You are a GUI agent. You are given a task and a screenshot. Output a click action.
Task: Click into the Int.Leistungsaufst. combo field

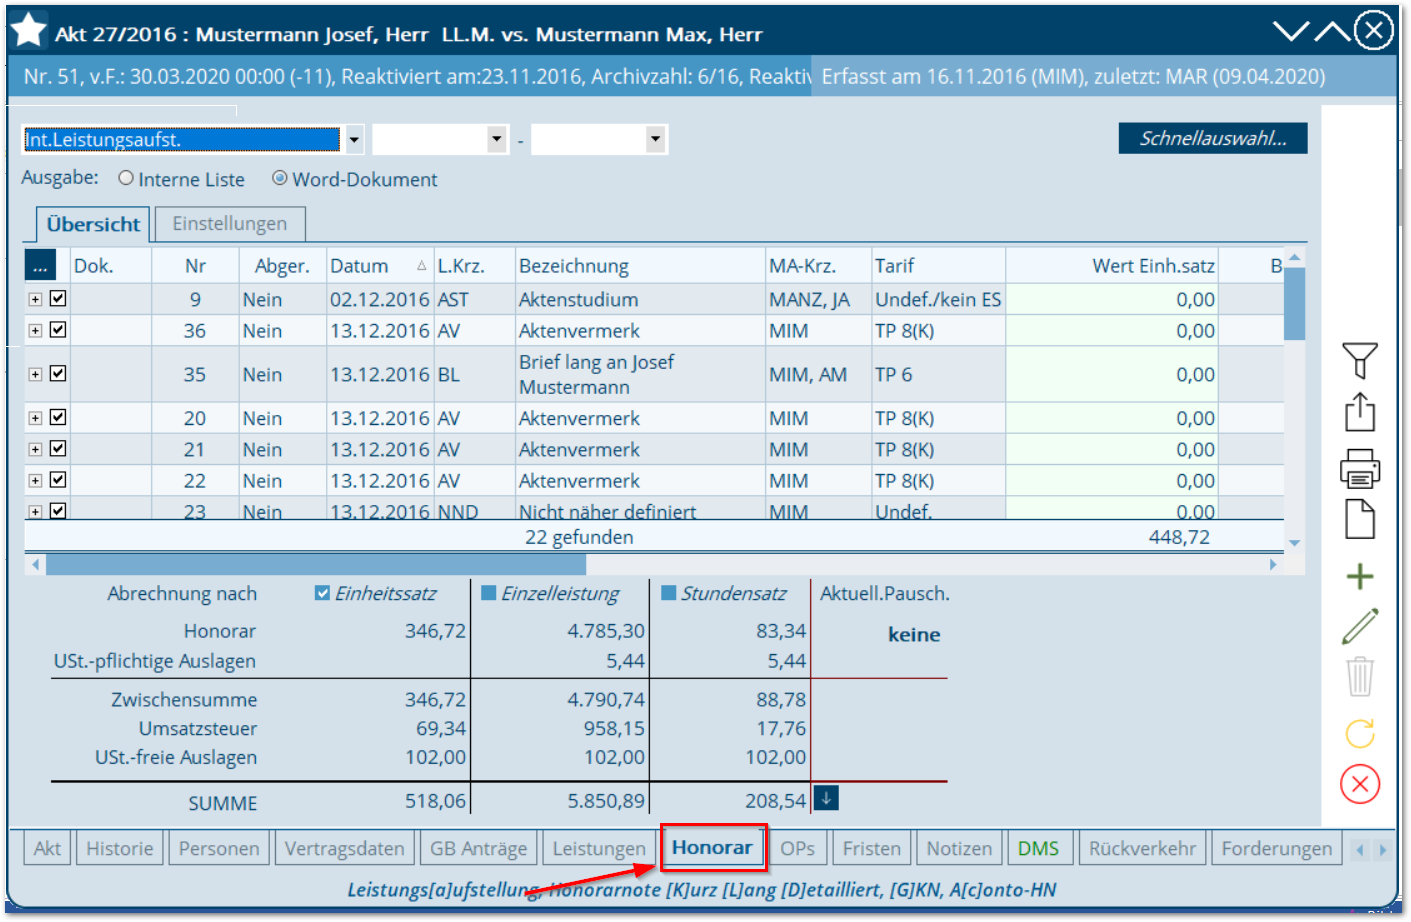coord(181,139)
